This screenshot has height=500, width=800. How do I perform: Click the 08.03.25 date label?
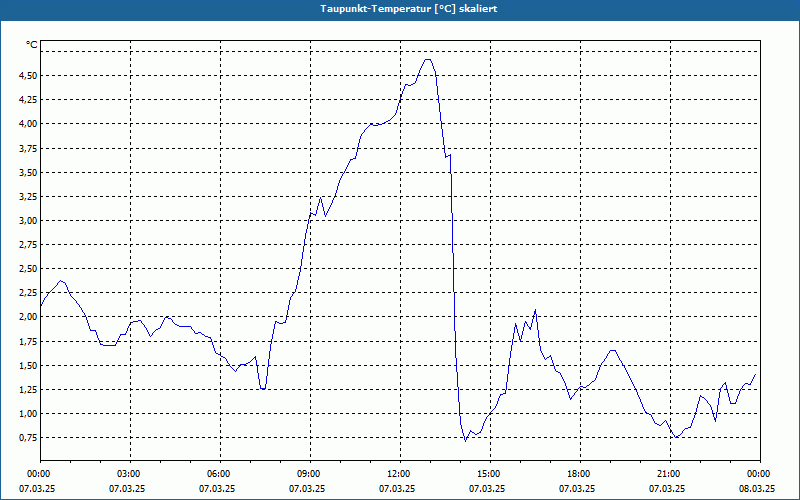point(757,488)
